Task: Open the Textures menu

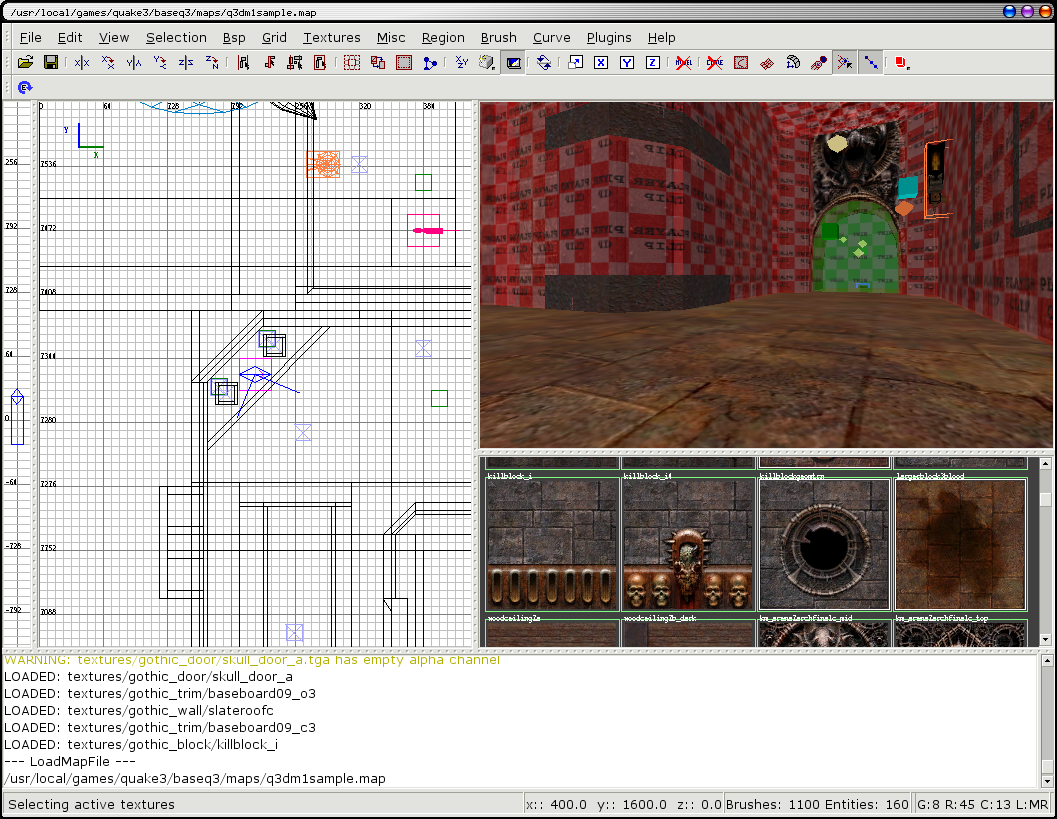Action: pos(331,37)
